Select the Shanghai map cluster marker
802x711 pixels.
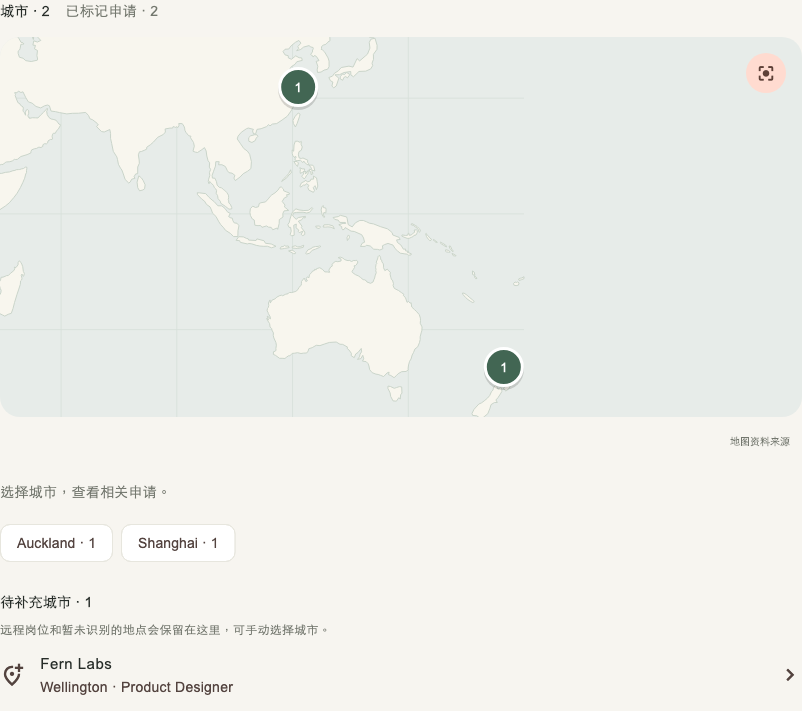(x=298, y=87)
